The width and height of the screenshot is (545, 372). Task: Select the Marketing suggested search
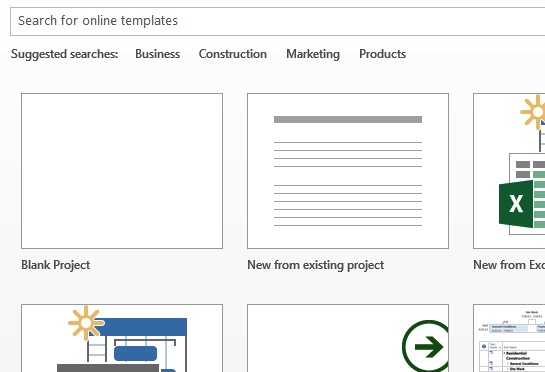pos(313,54)
